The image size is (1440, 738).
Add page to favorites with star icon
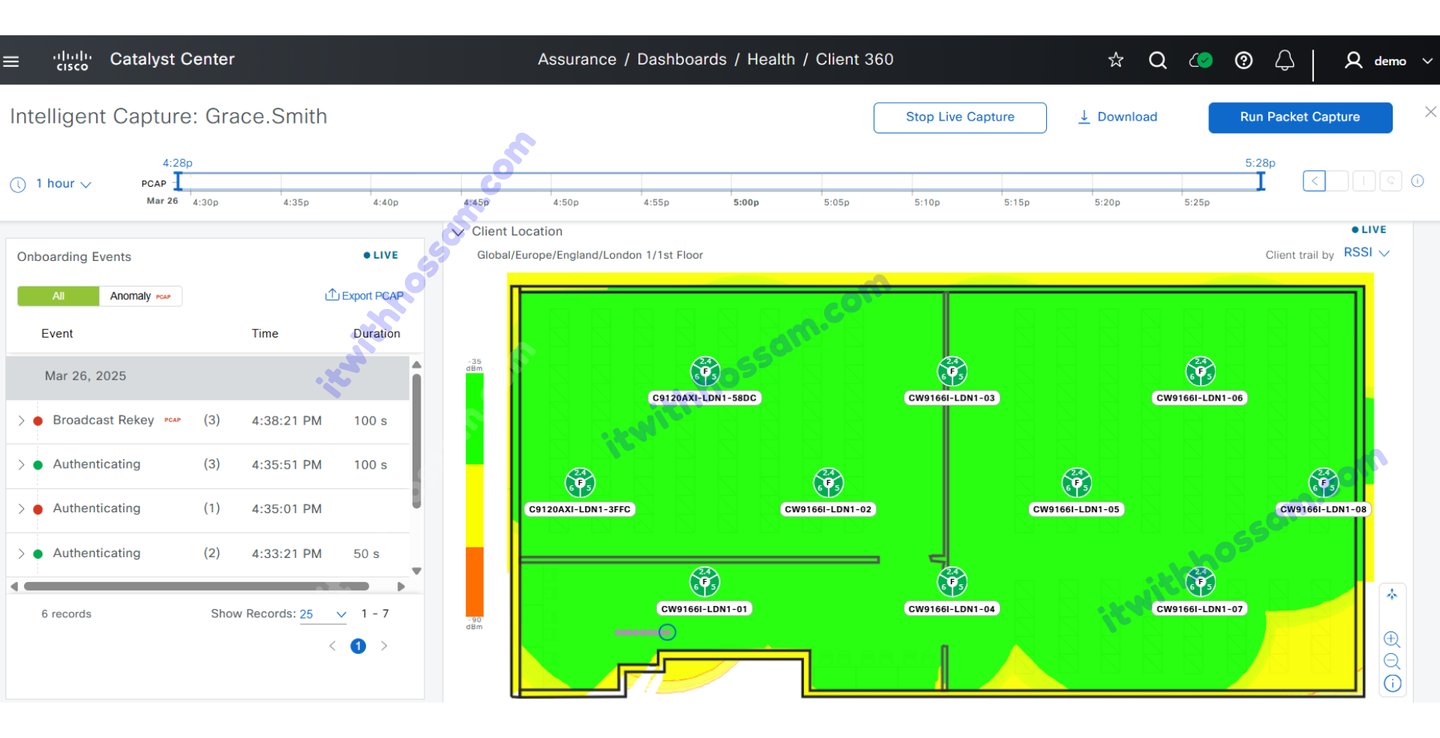1116,60
